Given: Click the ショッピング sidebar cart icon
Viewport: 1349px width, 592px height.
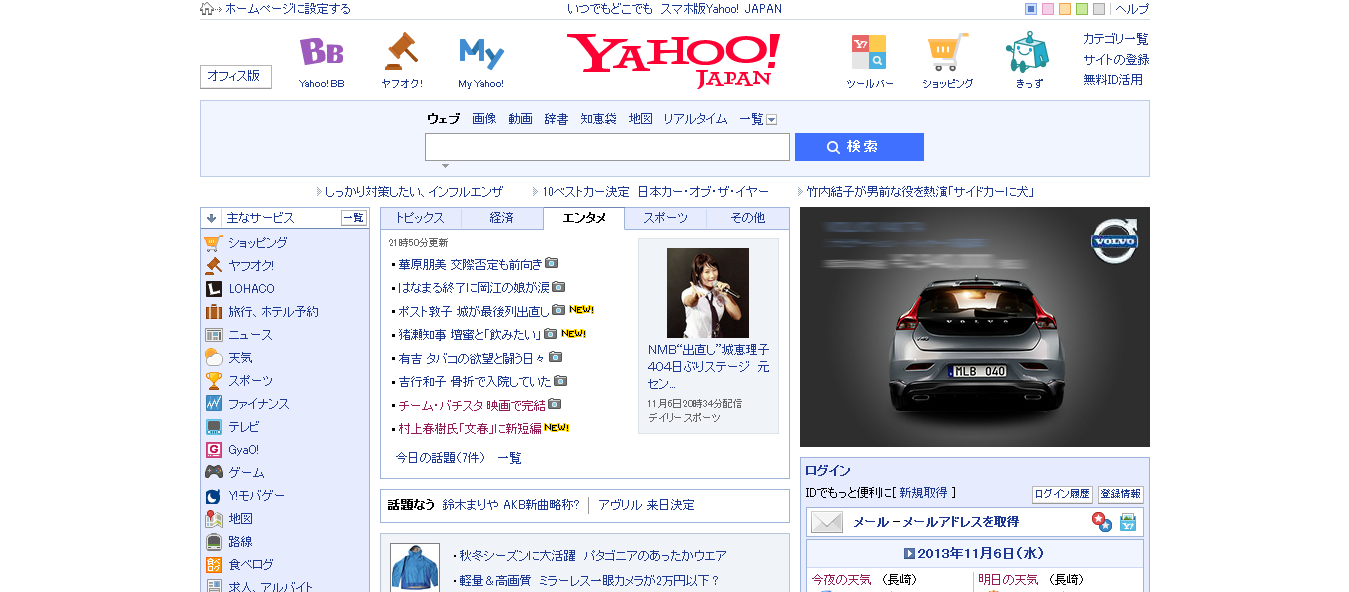Looking at the screenshot, I should pos(213,242).
